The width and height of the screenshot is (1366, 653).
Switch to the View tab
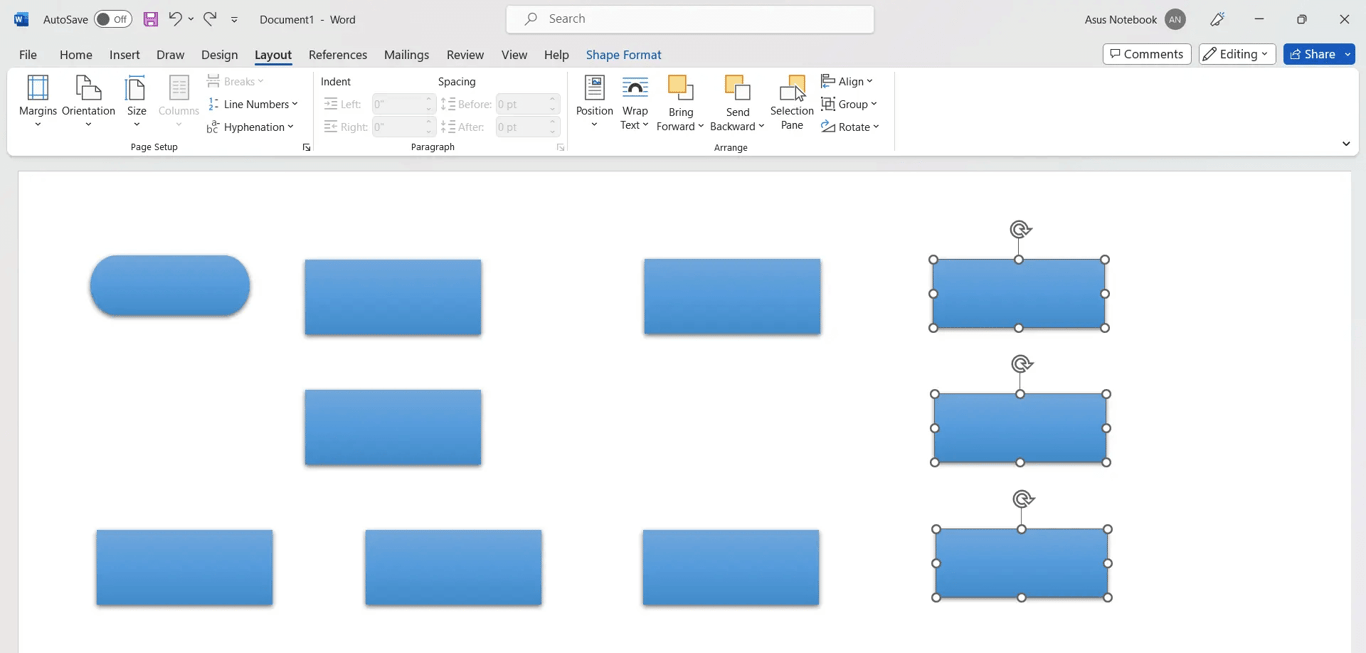tap(514, 55)
